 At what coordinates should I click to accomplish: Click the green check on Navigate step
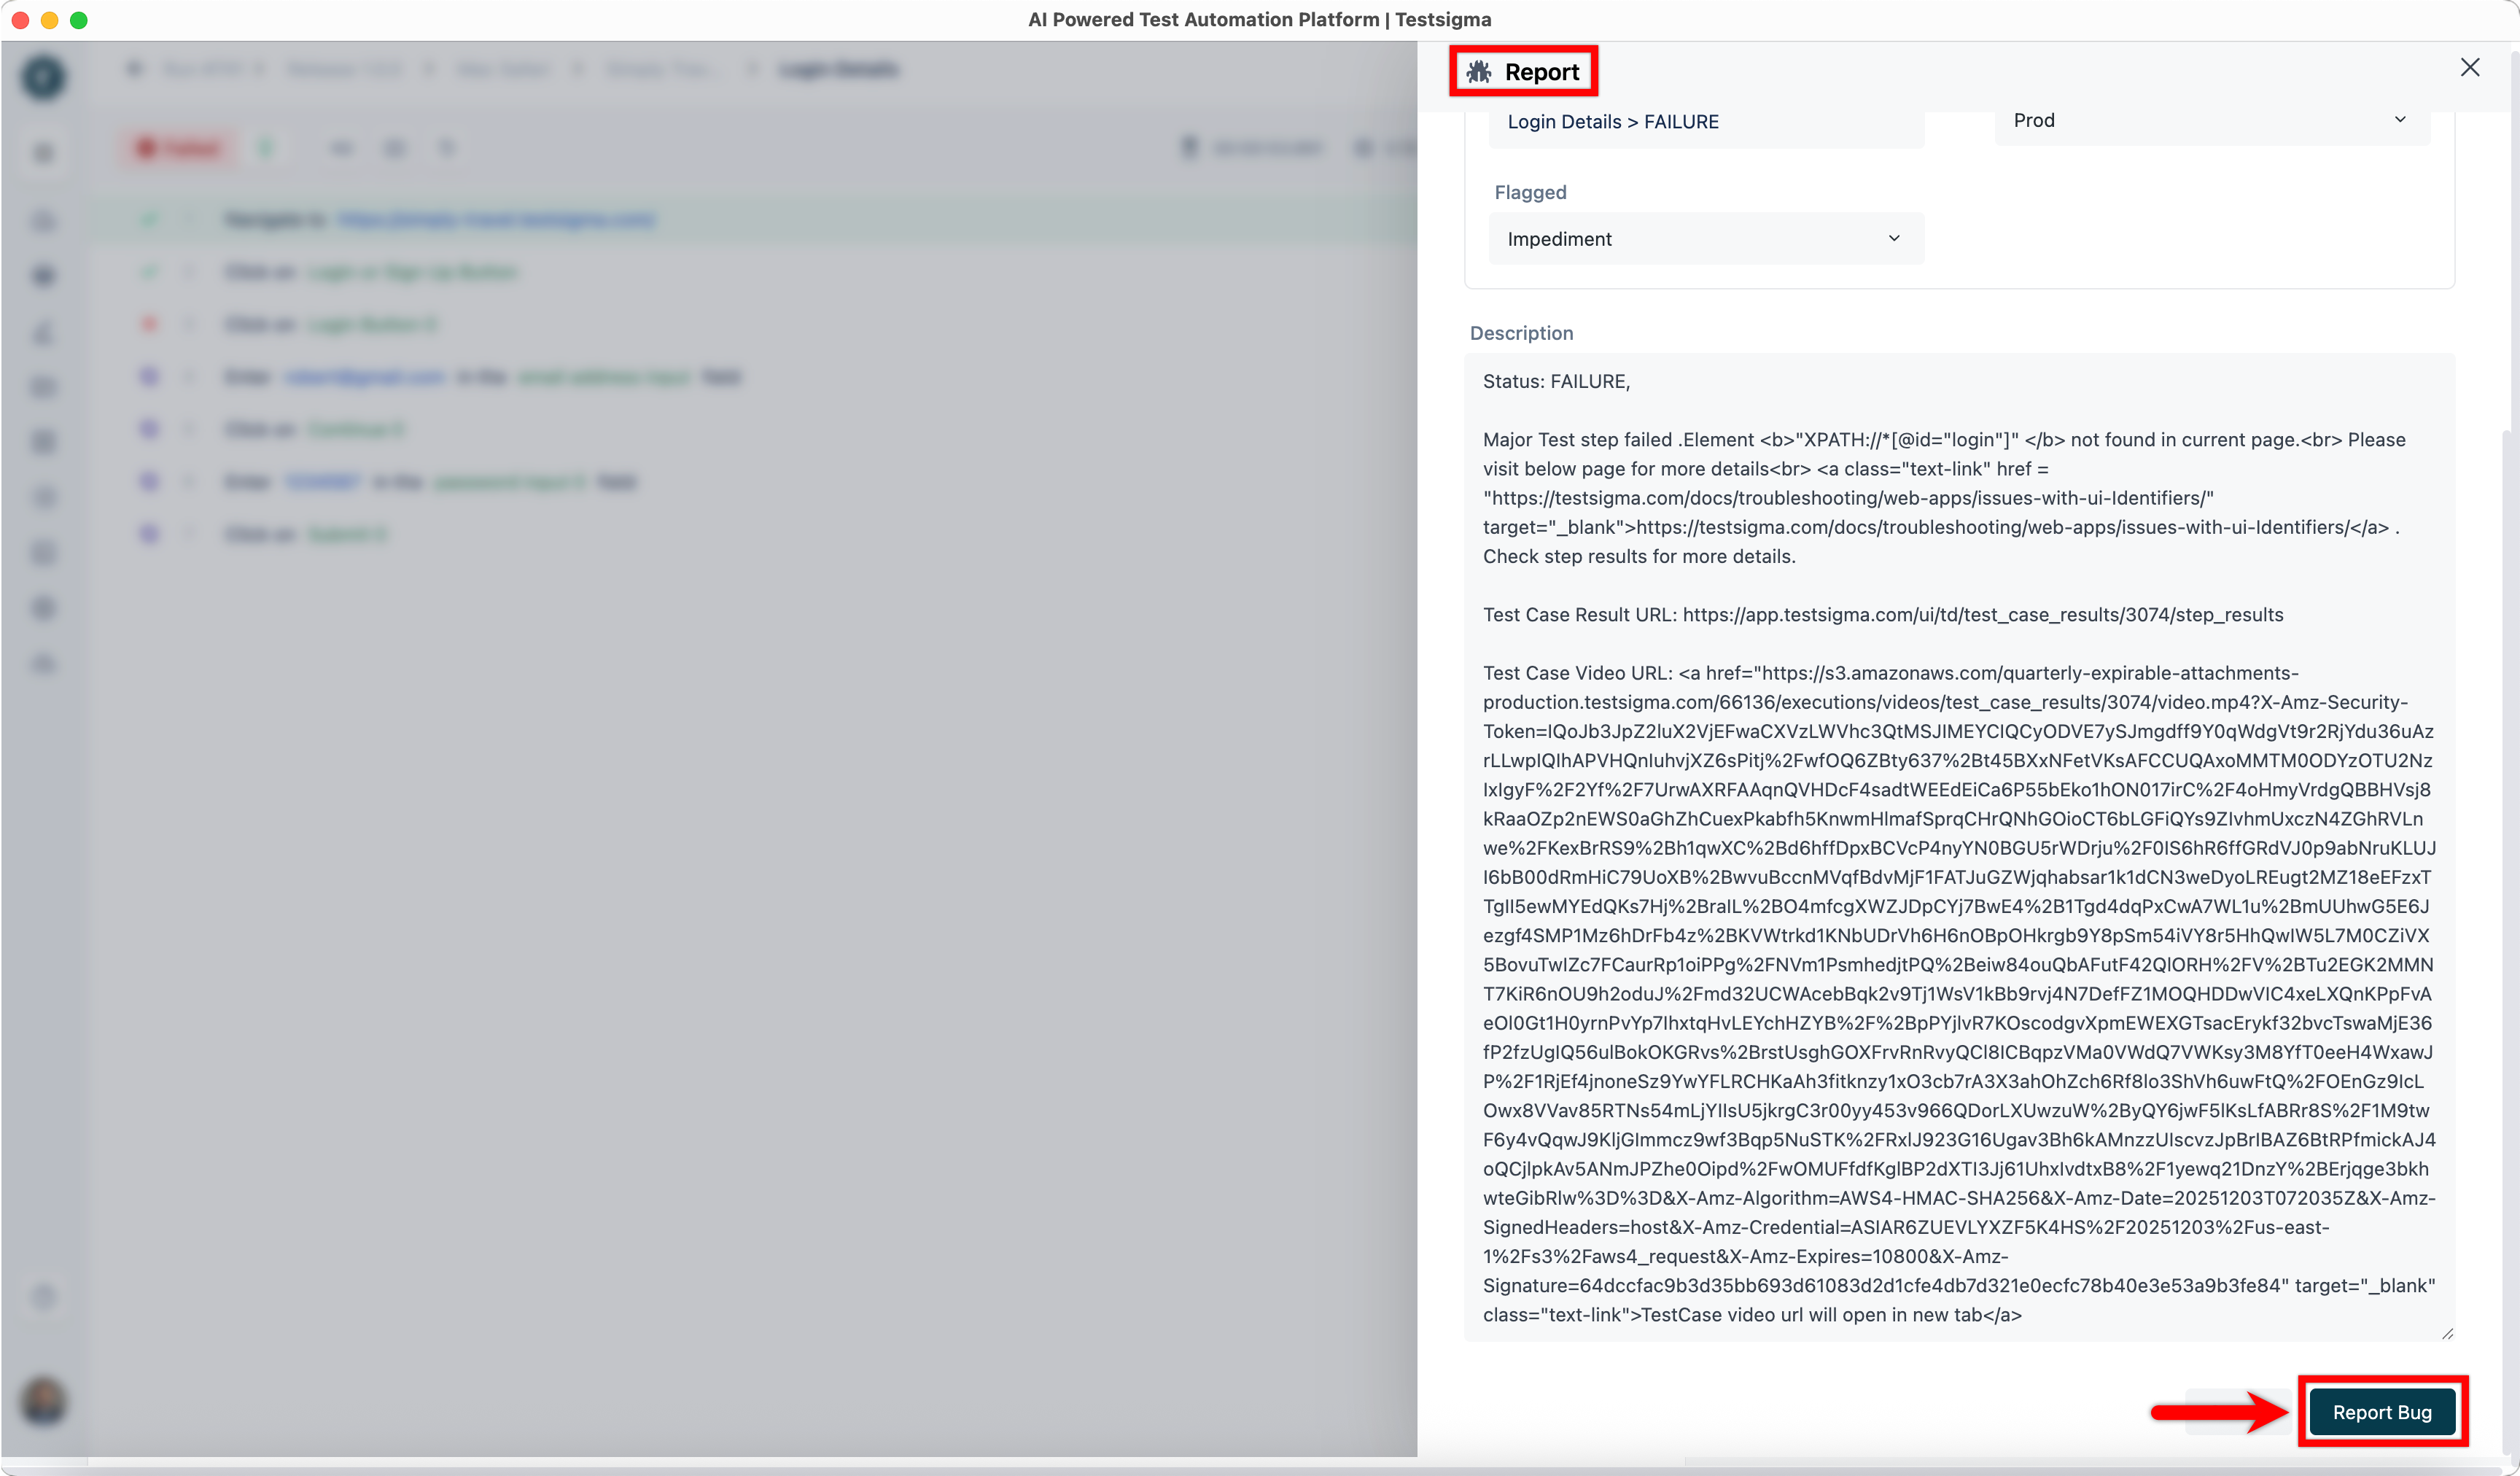[149, 219]
